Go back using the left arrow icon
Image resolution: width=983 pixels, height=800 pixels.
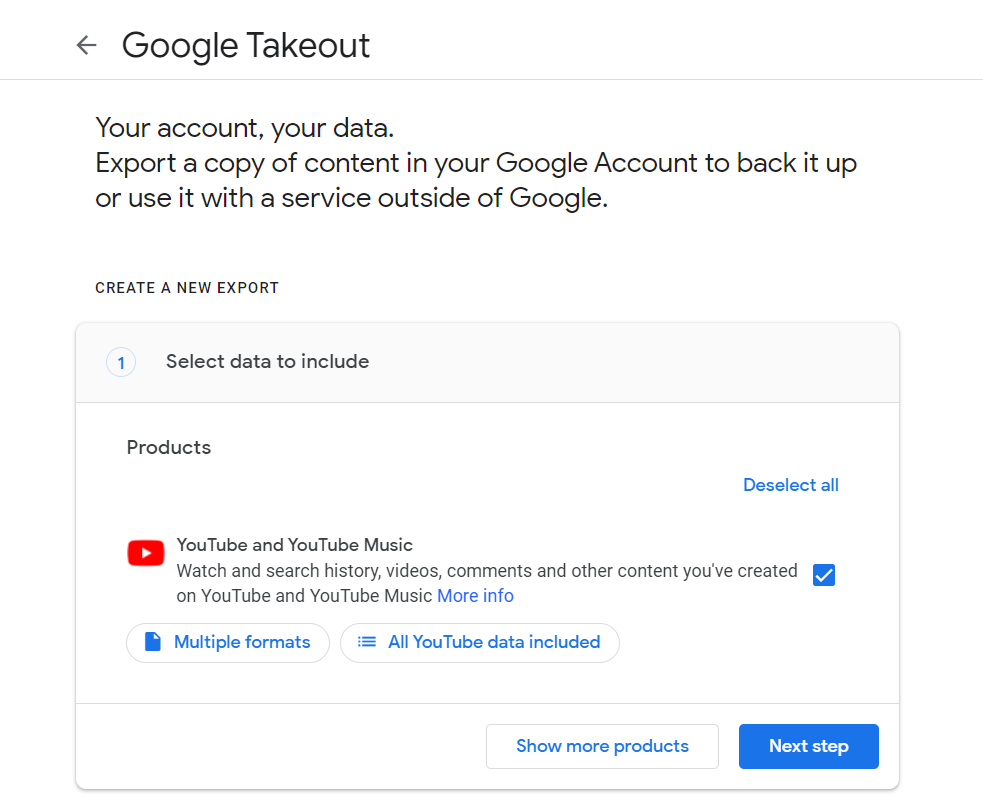(x=87, y=45)
